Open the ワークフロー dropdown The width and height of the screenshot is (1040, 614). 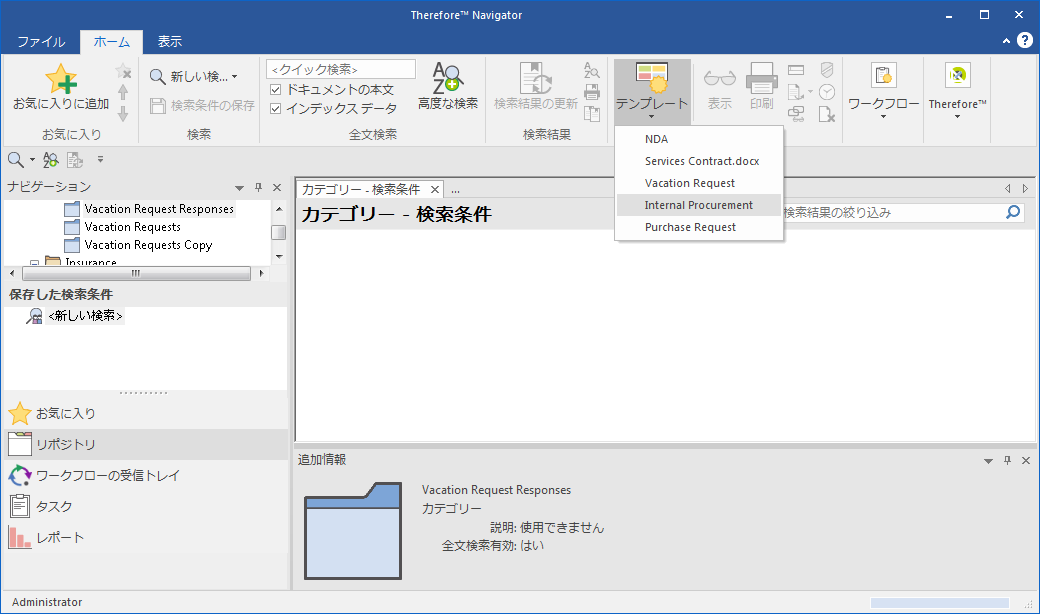(883, 92)
